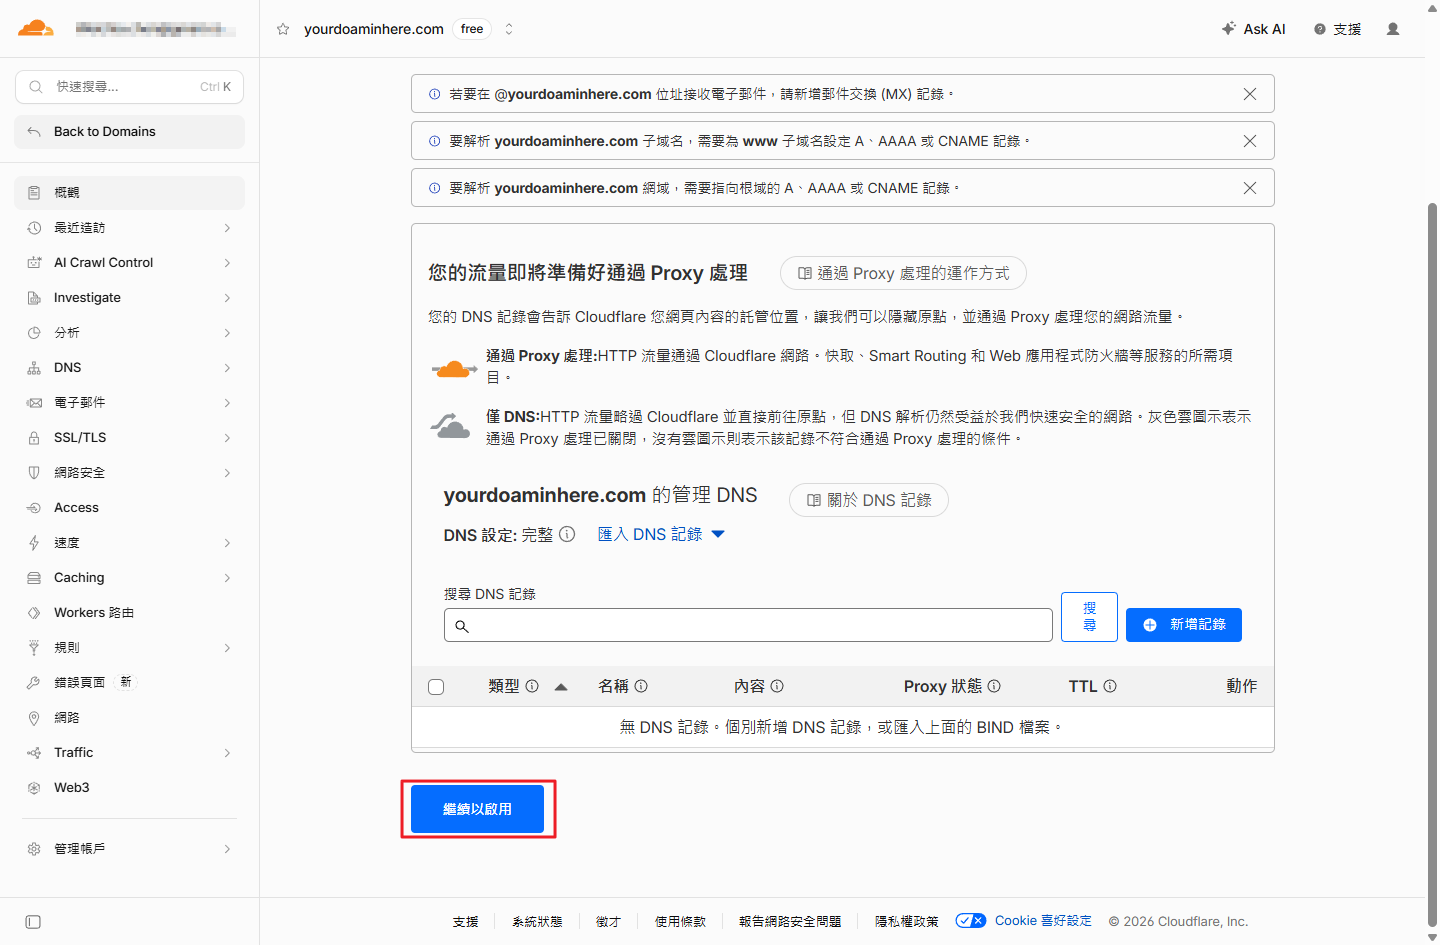Star the yourdoaminhere.com domain

point(283,29)
